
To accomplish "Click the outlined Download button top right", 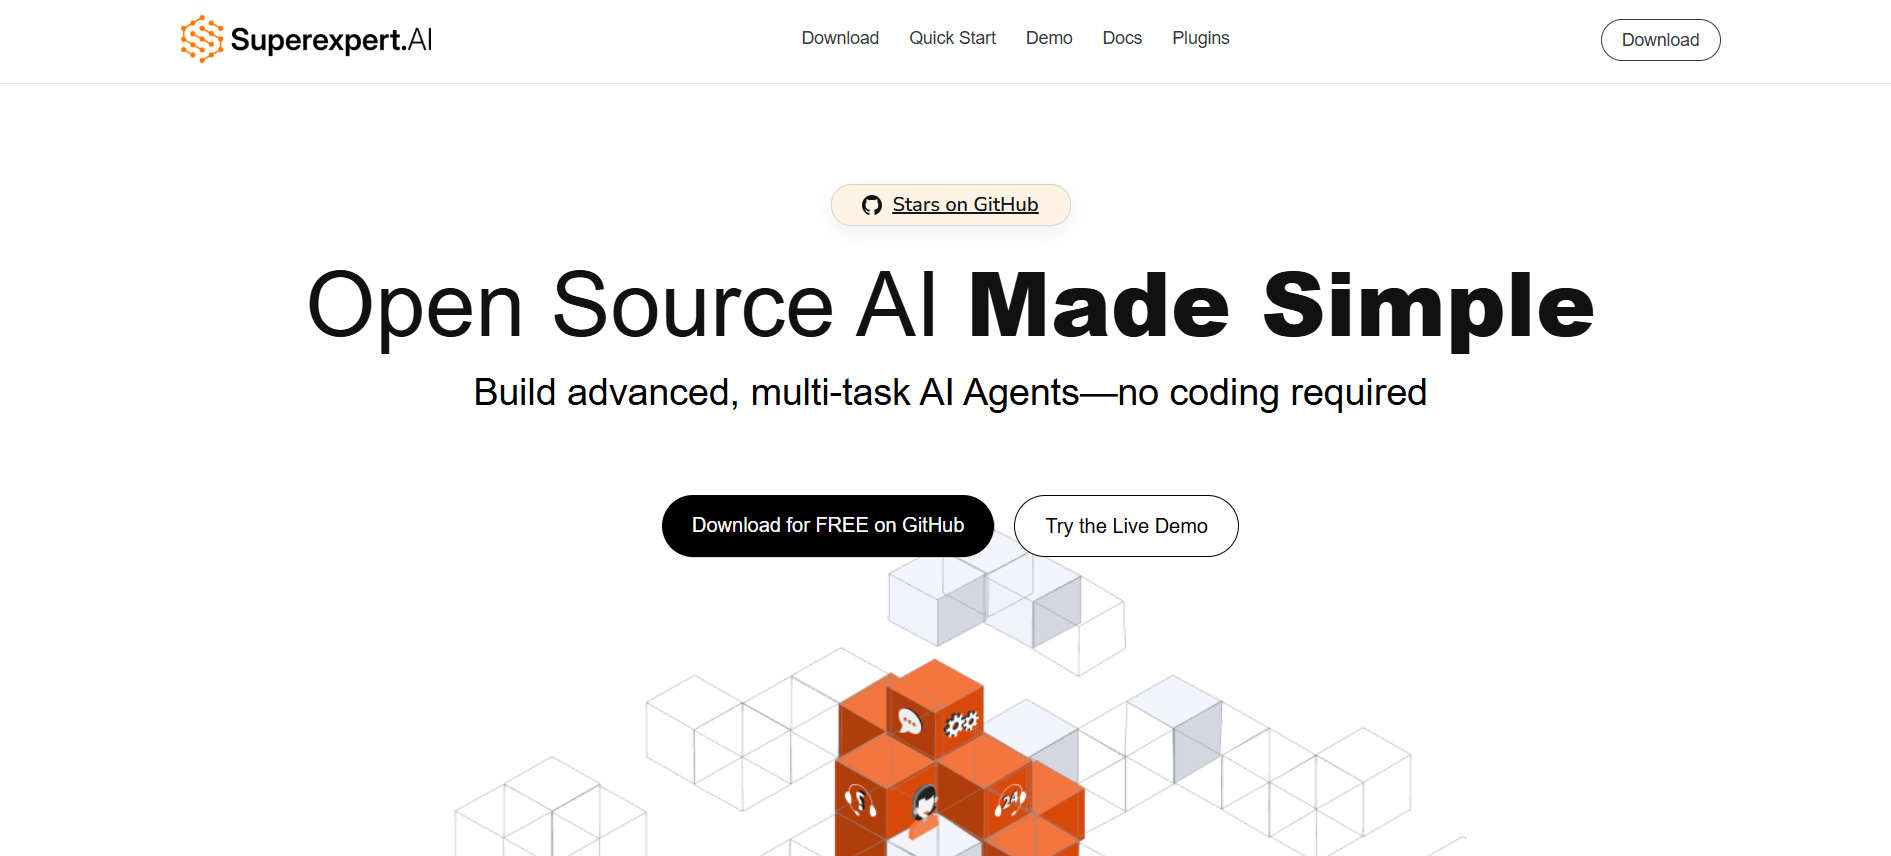I will 1660,40.
